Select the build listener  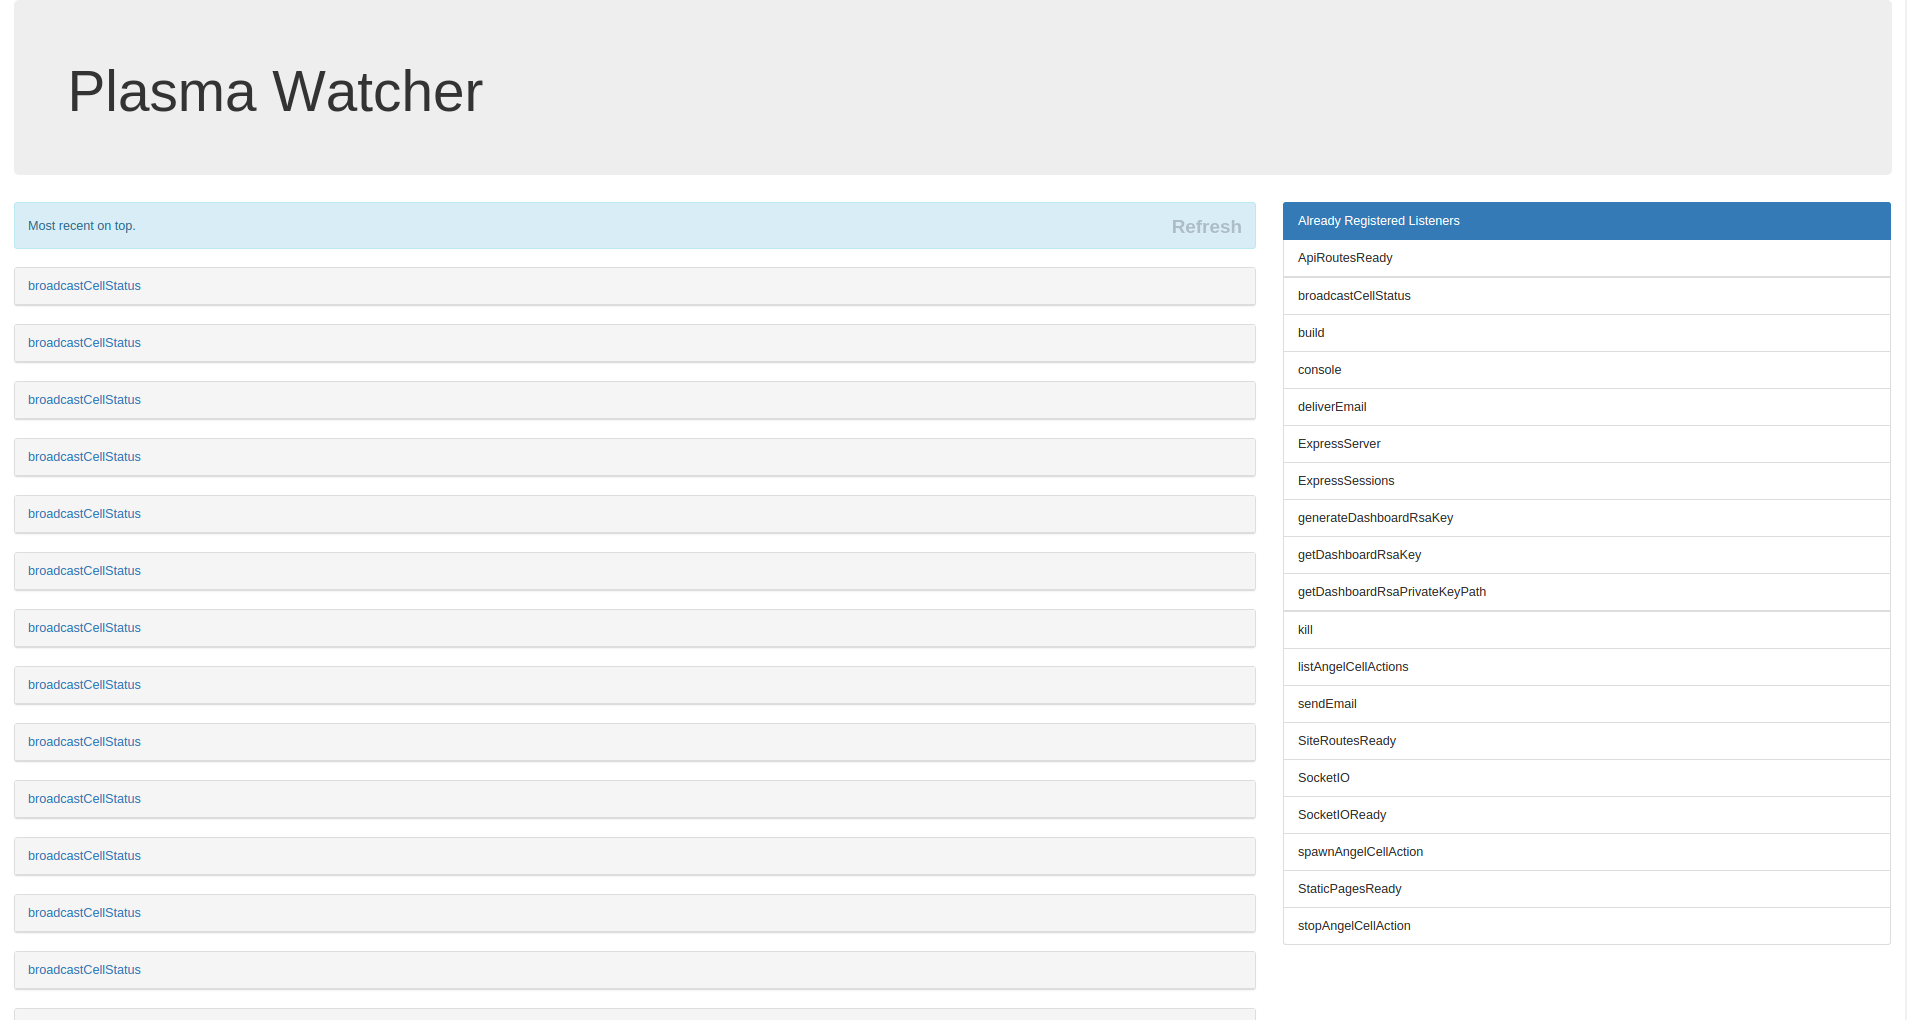pos(1310,332)
